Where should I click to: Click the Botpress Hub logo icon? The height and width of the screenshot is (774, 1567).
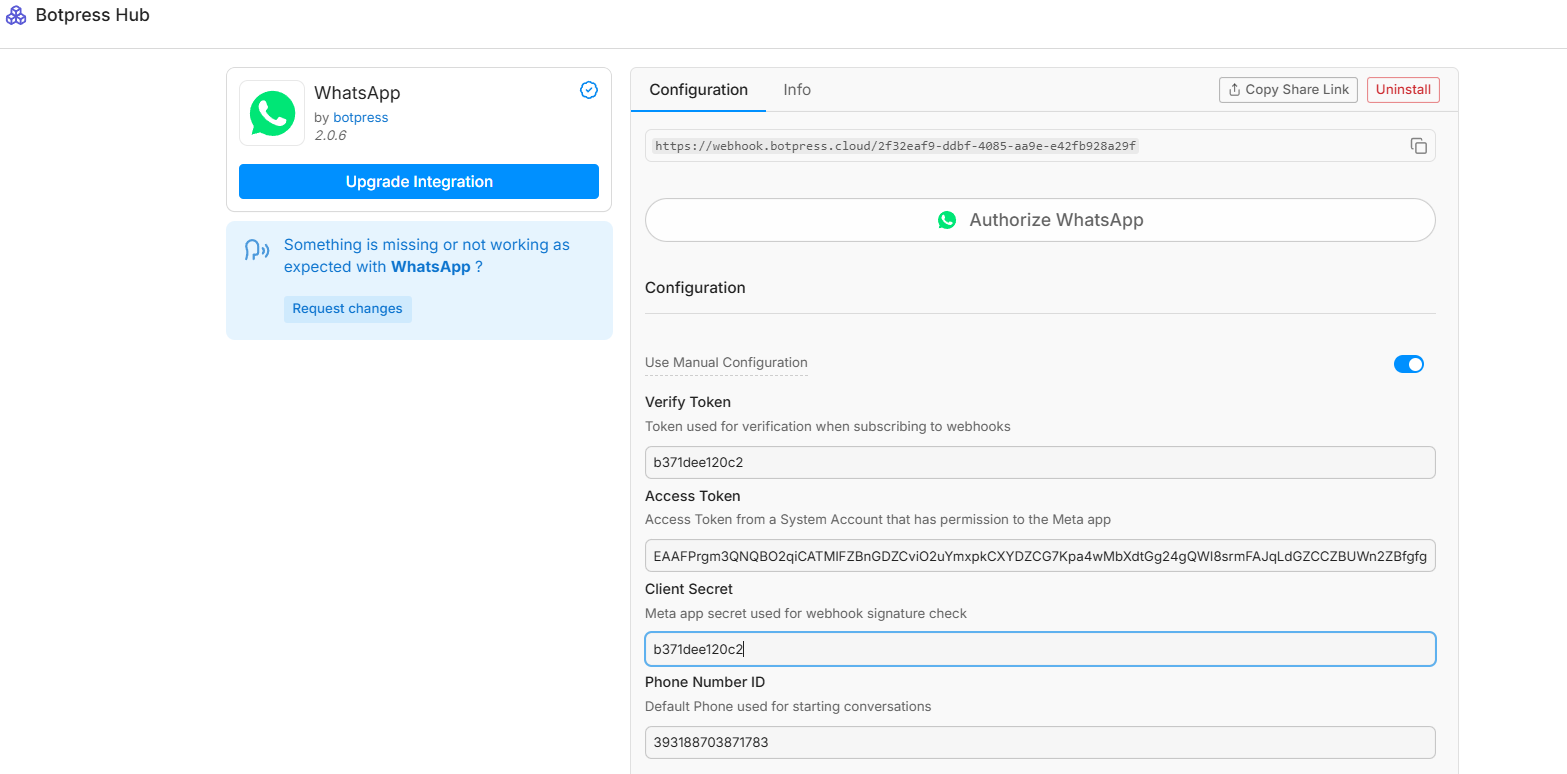[x=16, y=16]
